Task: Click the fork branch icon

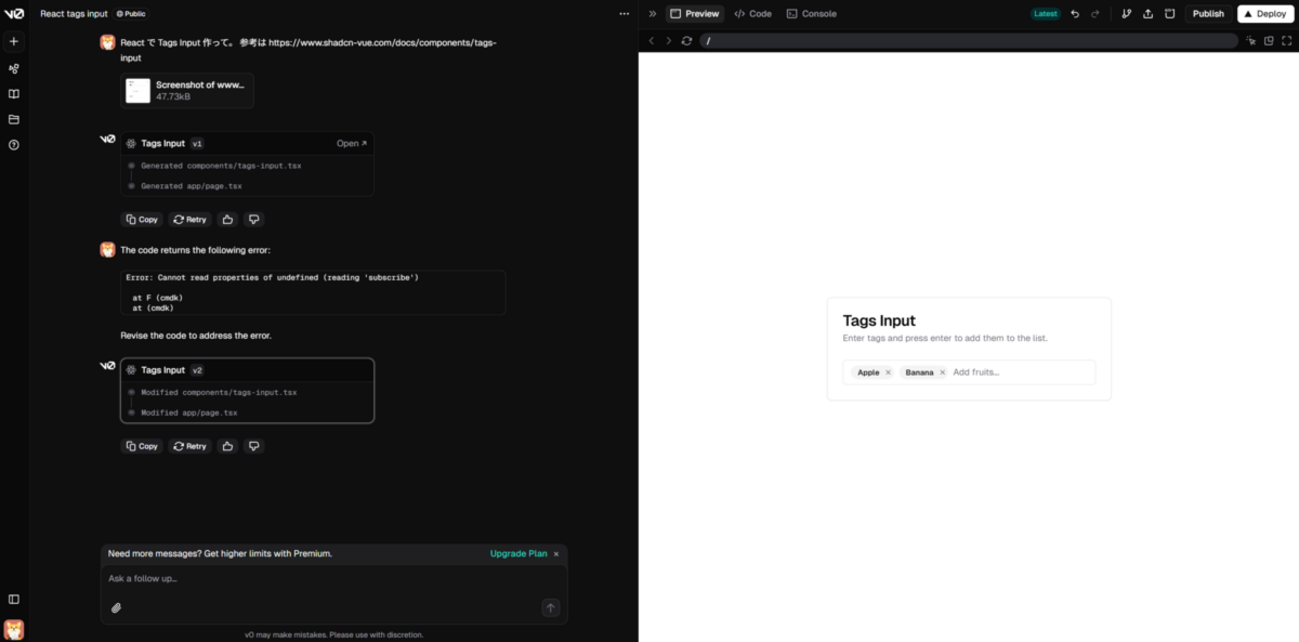Action: (1126, 14)
